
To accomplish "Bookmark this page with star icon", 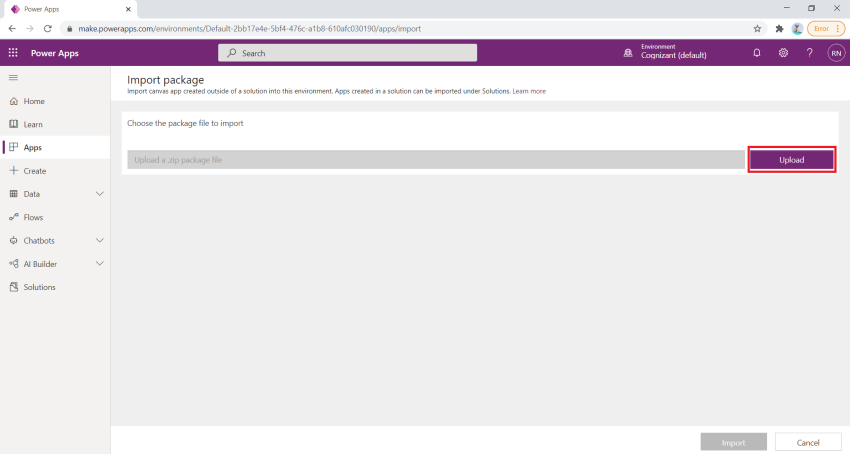I will [757, 29].
